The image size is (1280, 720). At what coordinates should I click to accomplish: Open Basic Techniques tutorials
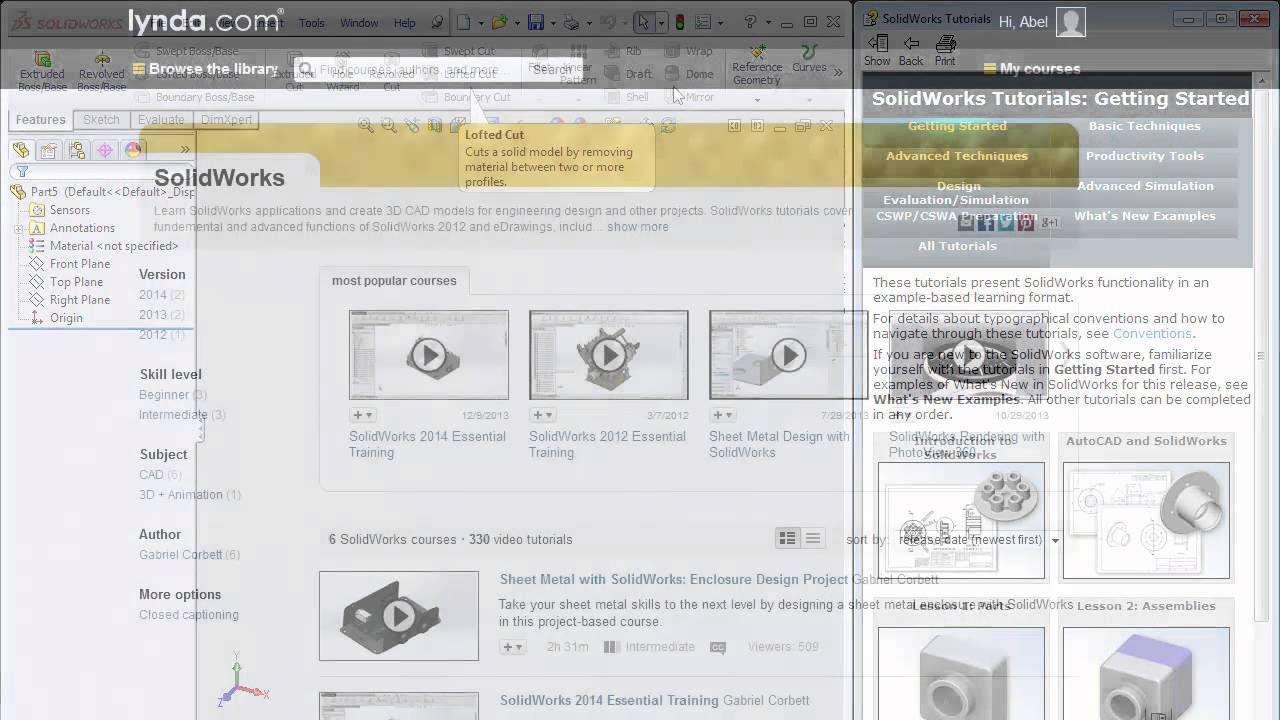[x=1144, y=126]
